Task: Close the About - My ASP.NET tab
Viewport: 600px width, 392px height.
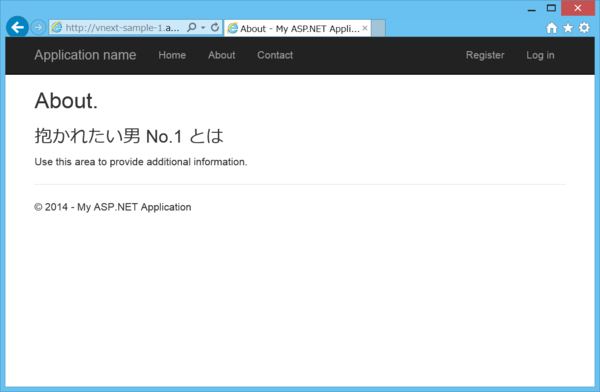Action: click(x=365, y=28)
